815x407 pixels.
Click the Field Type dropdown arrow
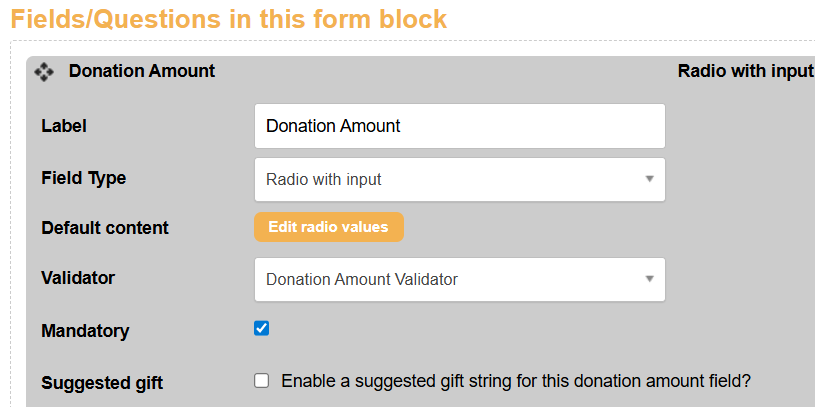[649, 179]
